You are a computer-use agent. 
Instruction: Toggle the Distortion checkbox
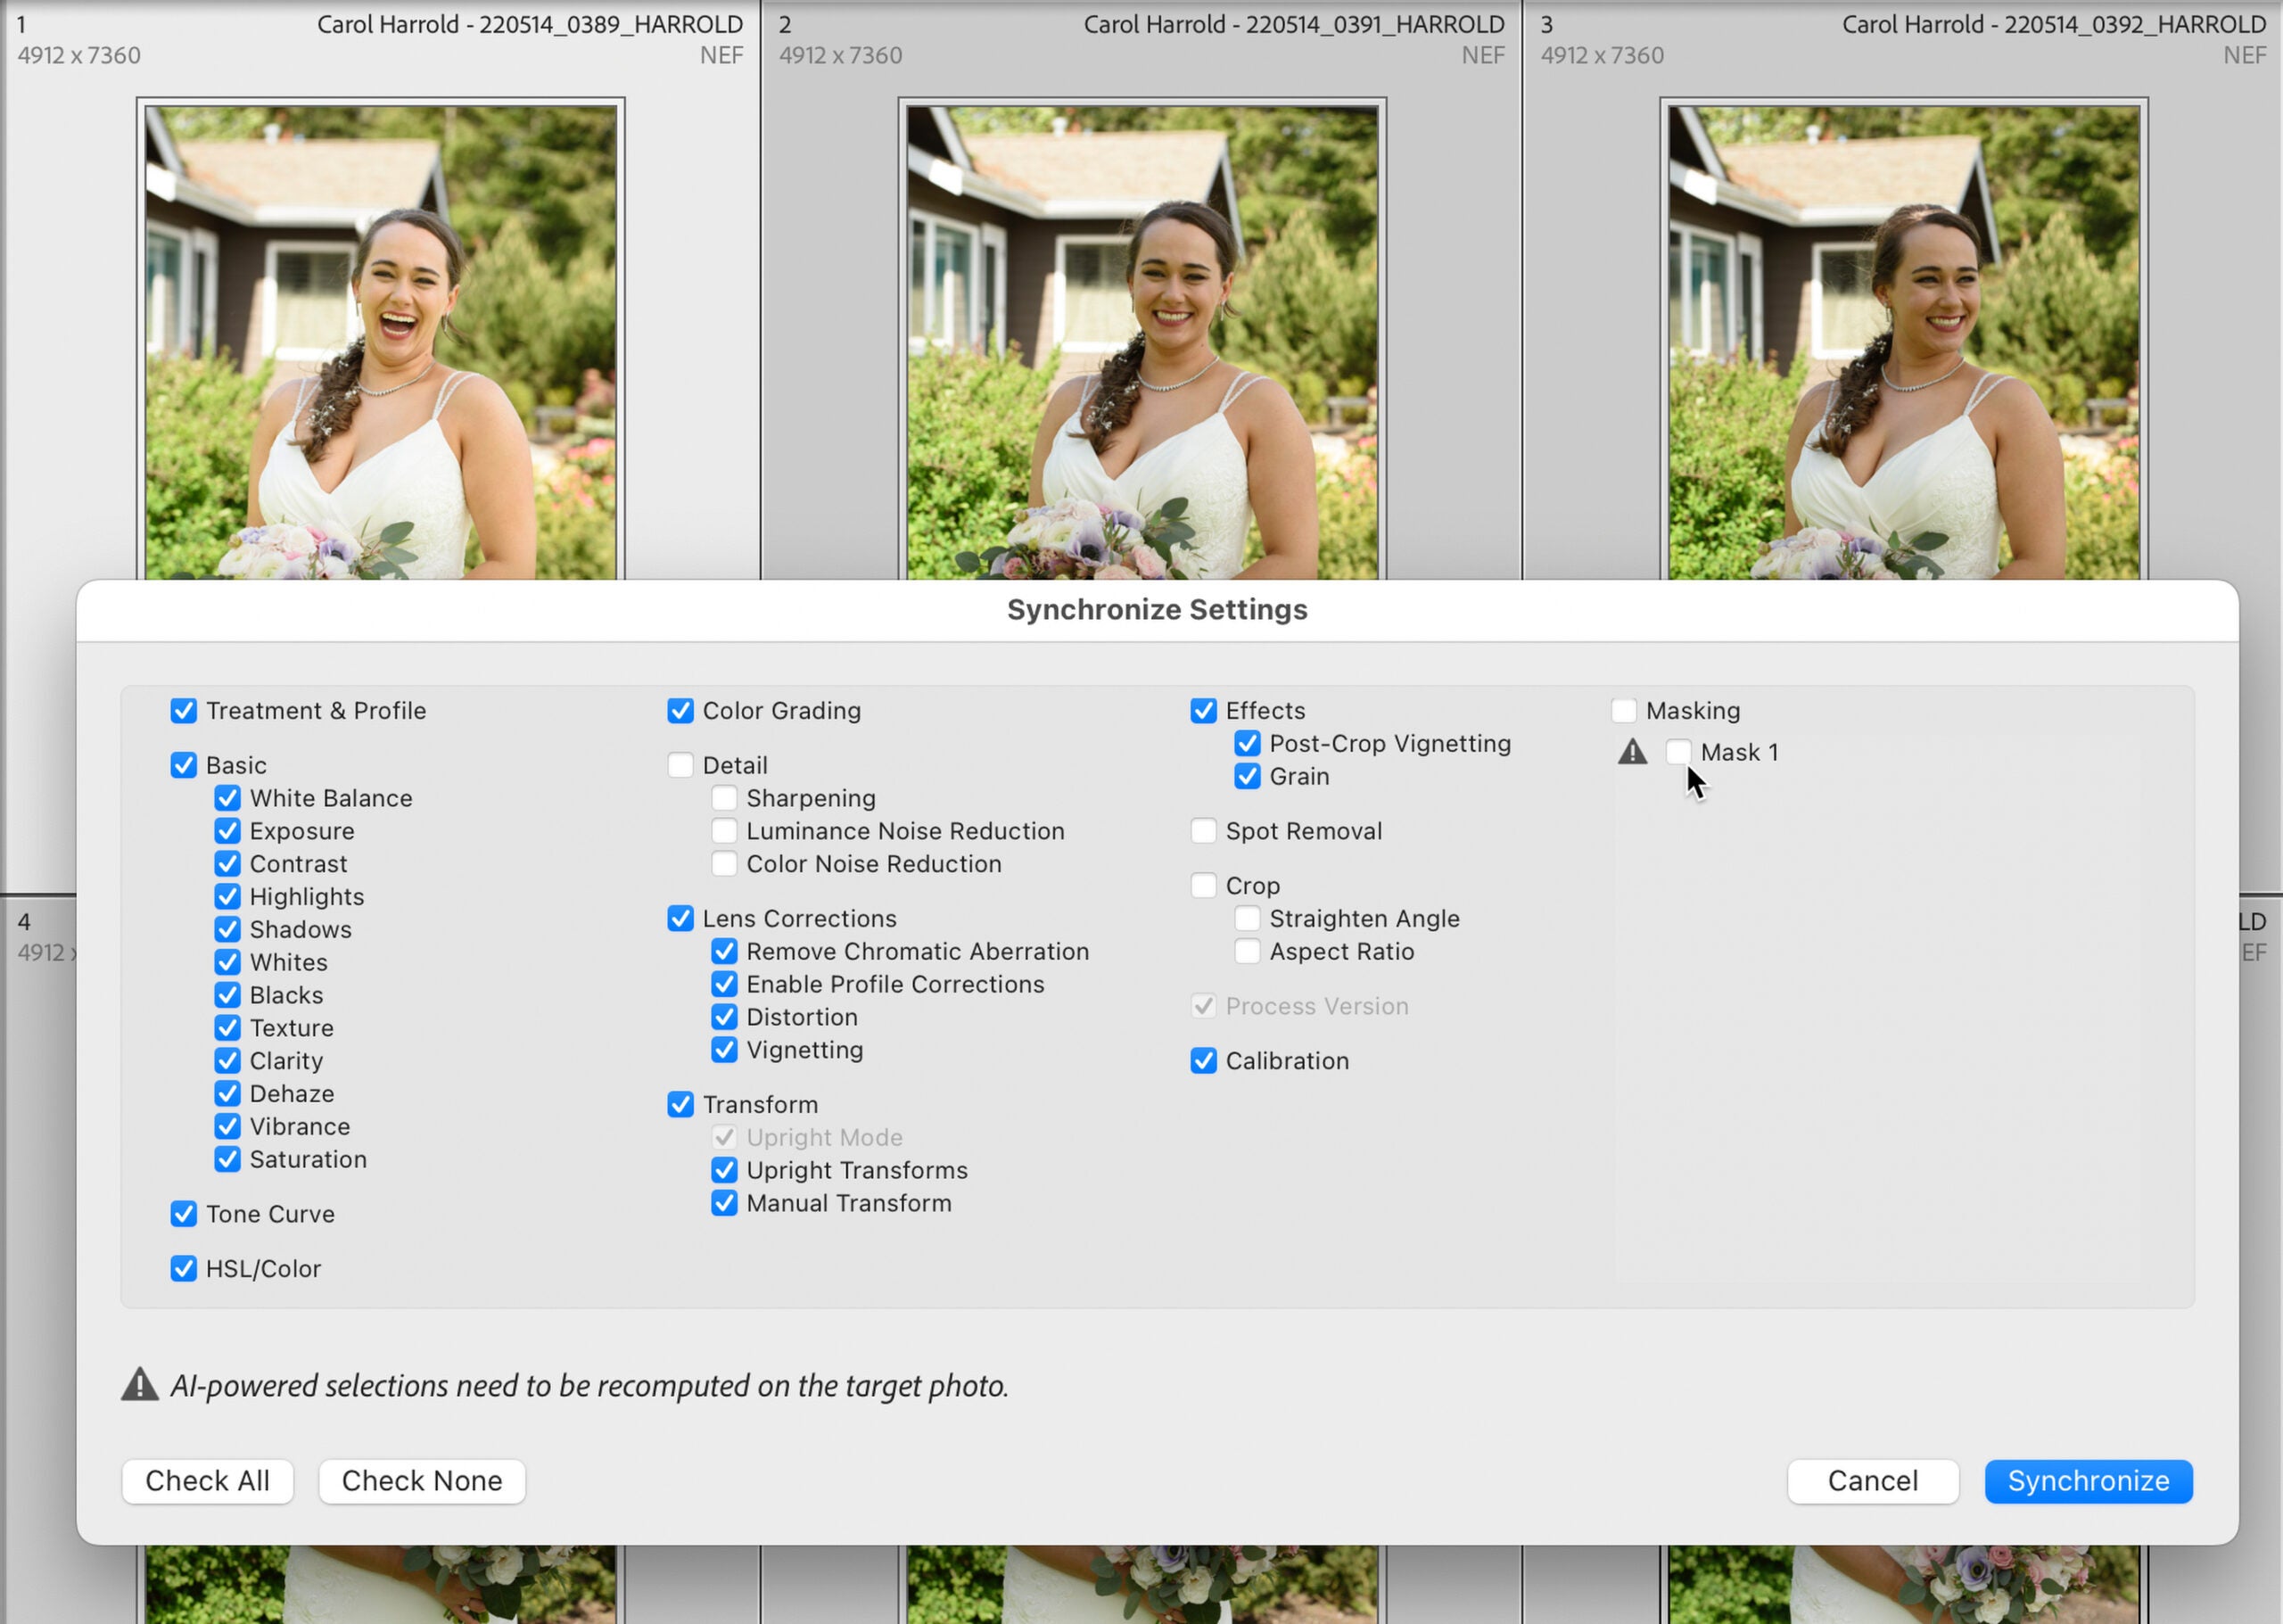725,1018
